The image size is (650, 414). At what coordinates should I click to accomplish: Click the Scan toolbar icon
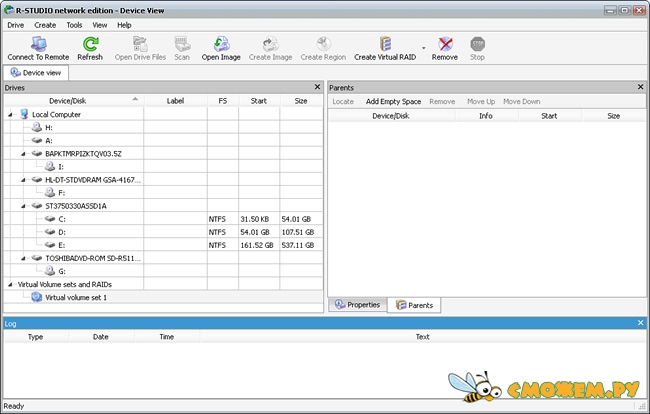[x=182, y=44]
